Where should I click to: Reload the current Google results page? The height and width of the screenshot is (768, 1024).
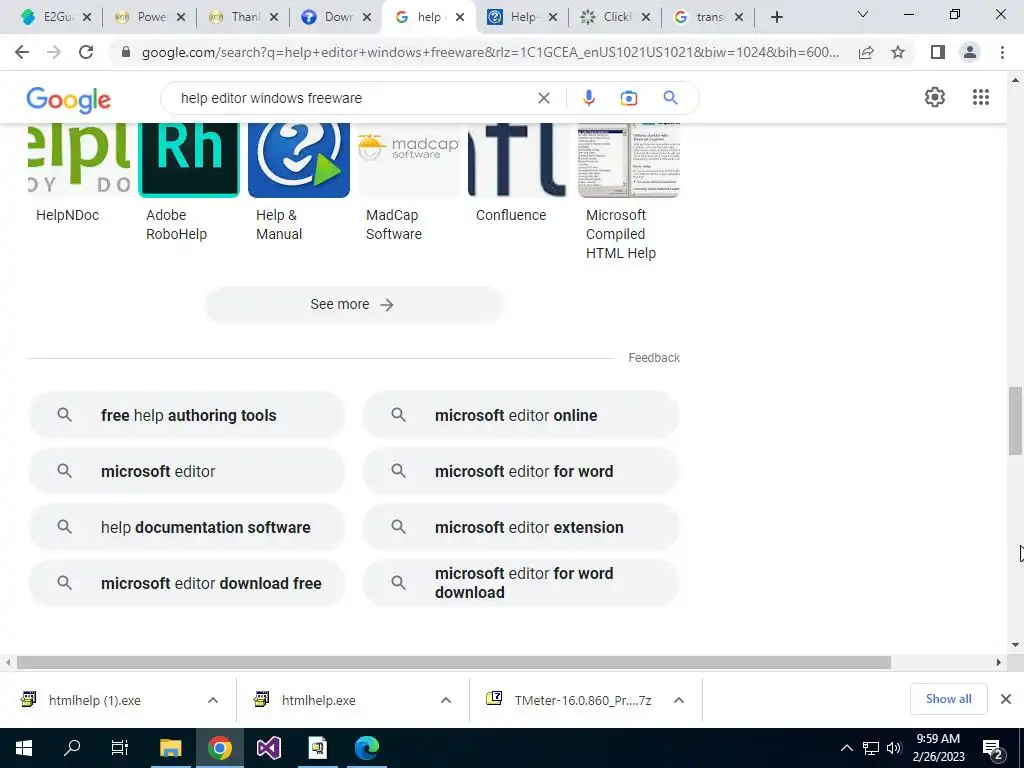tap(86, 52)
